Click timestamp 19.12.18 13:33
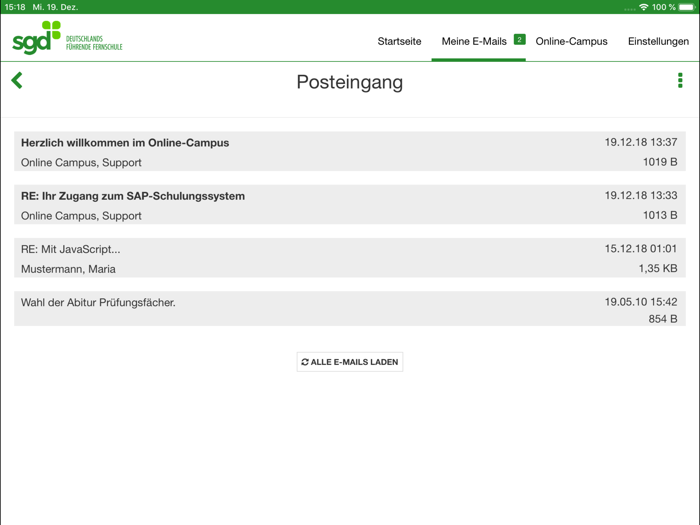 click(x=641, y=195)
